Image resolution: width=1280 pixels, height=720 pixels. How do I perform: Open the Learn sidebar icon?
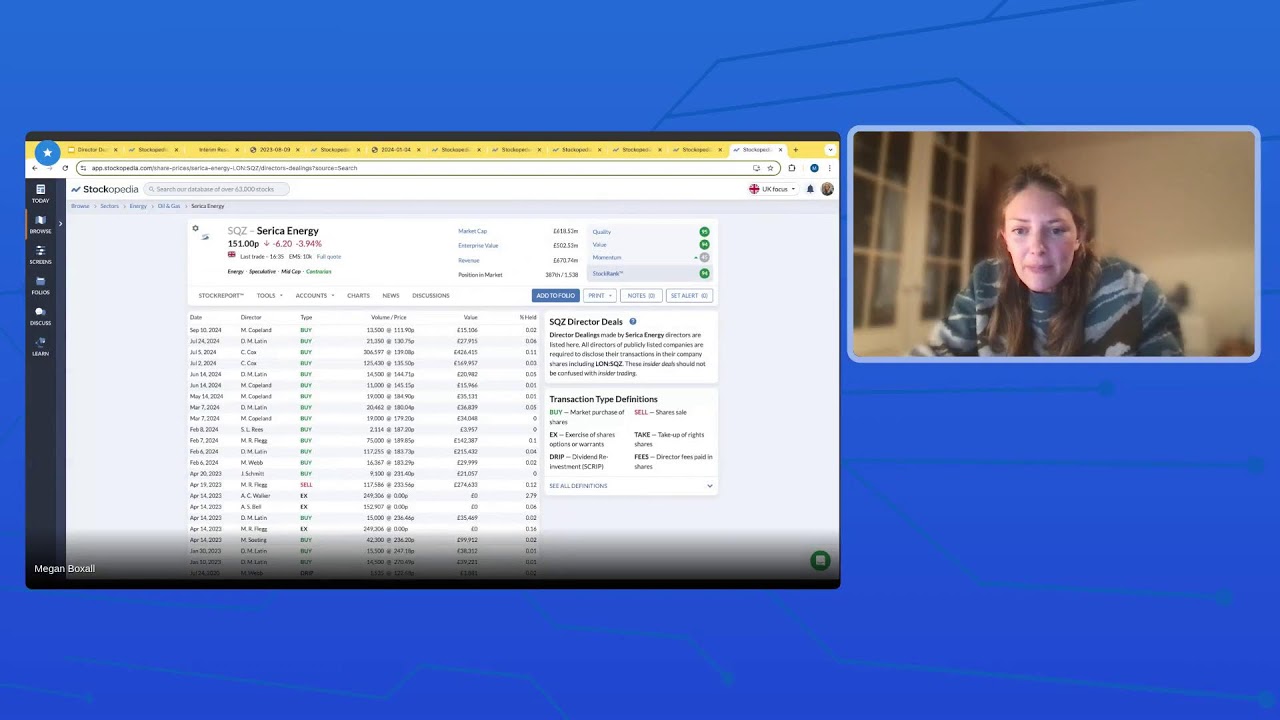pyautogui.click(x=40, y=347)
